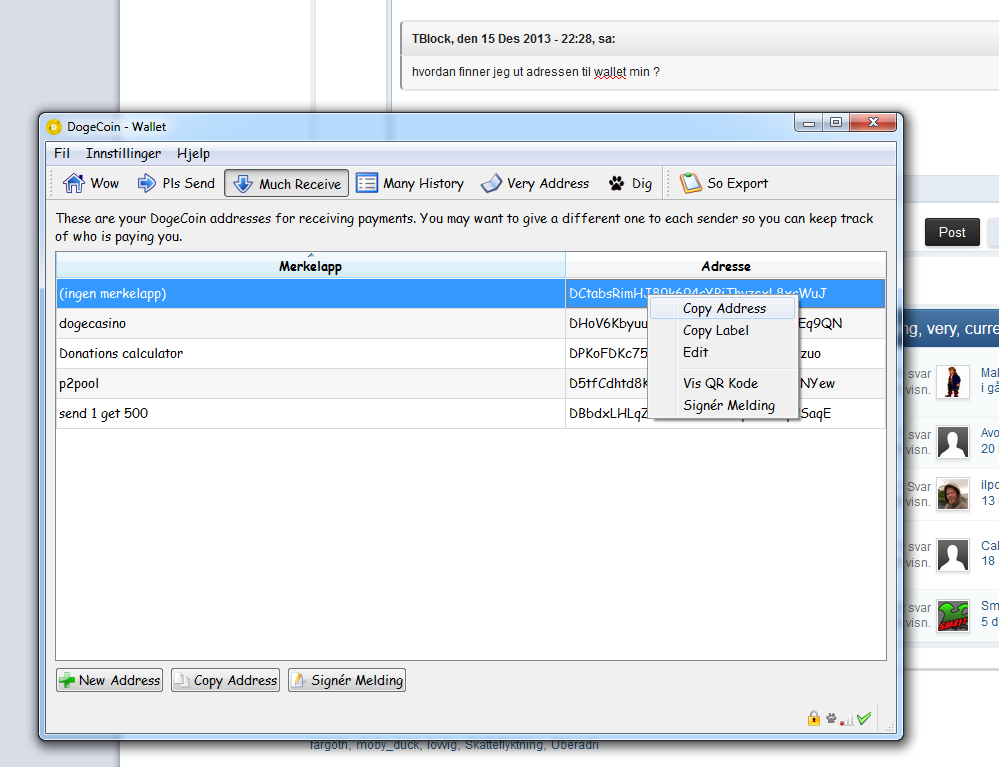Screen dimensions: 999x767
Task: Open the Many History tab
Action: (x=409, y=183)
